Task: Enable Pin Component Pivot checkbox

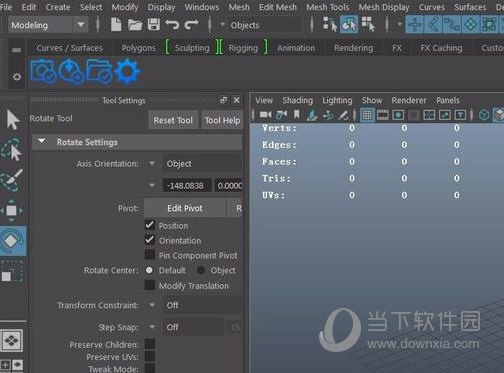Action: point(150,255)
